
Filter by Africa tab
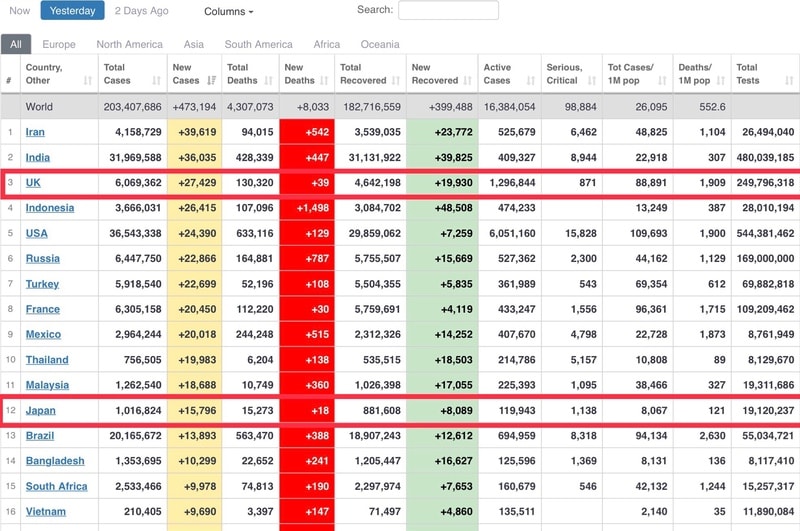coord(327,44)
